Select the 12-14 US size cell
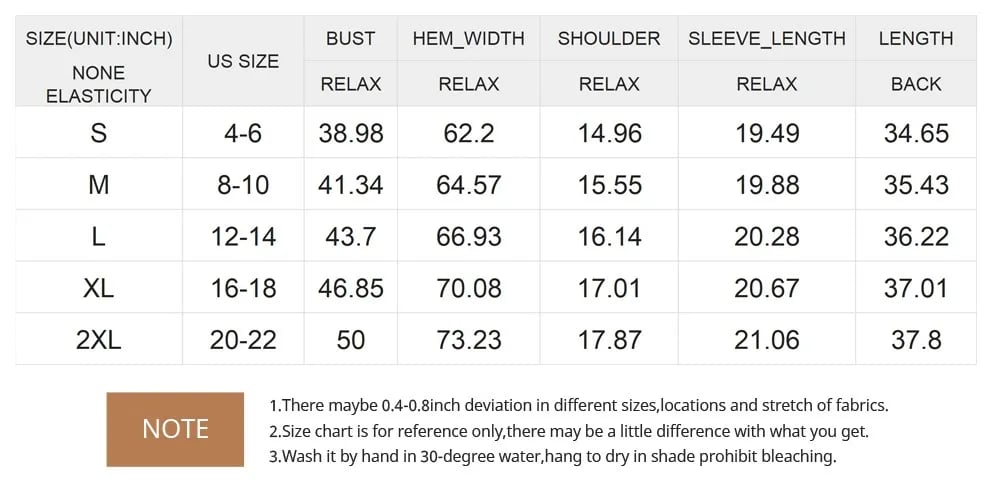The width and height of the screenshot is (997, 480). 243,237
